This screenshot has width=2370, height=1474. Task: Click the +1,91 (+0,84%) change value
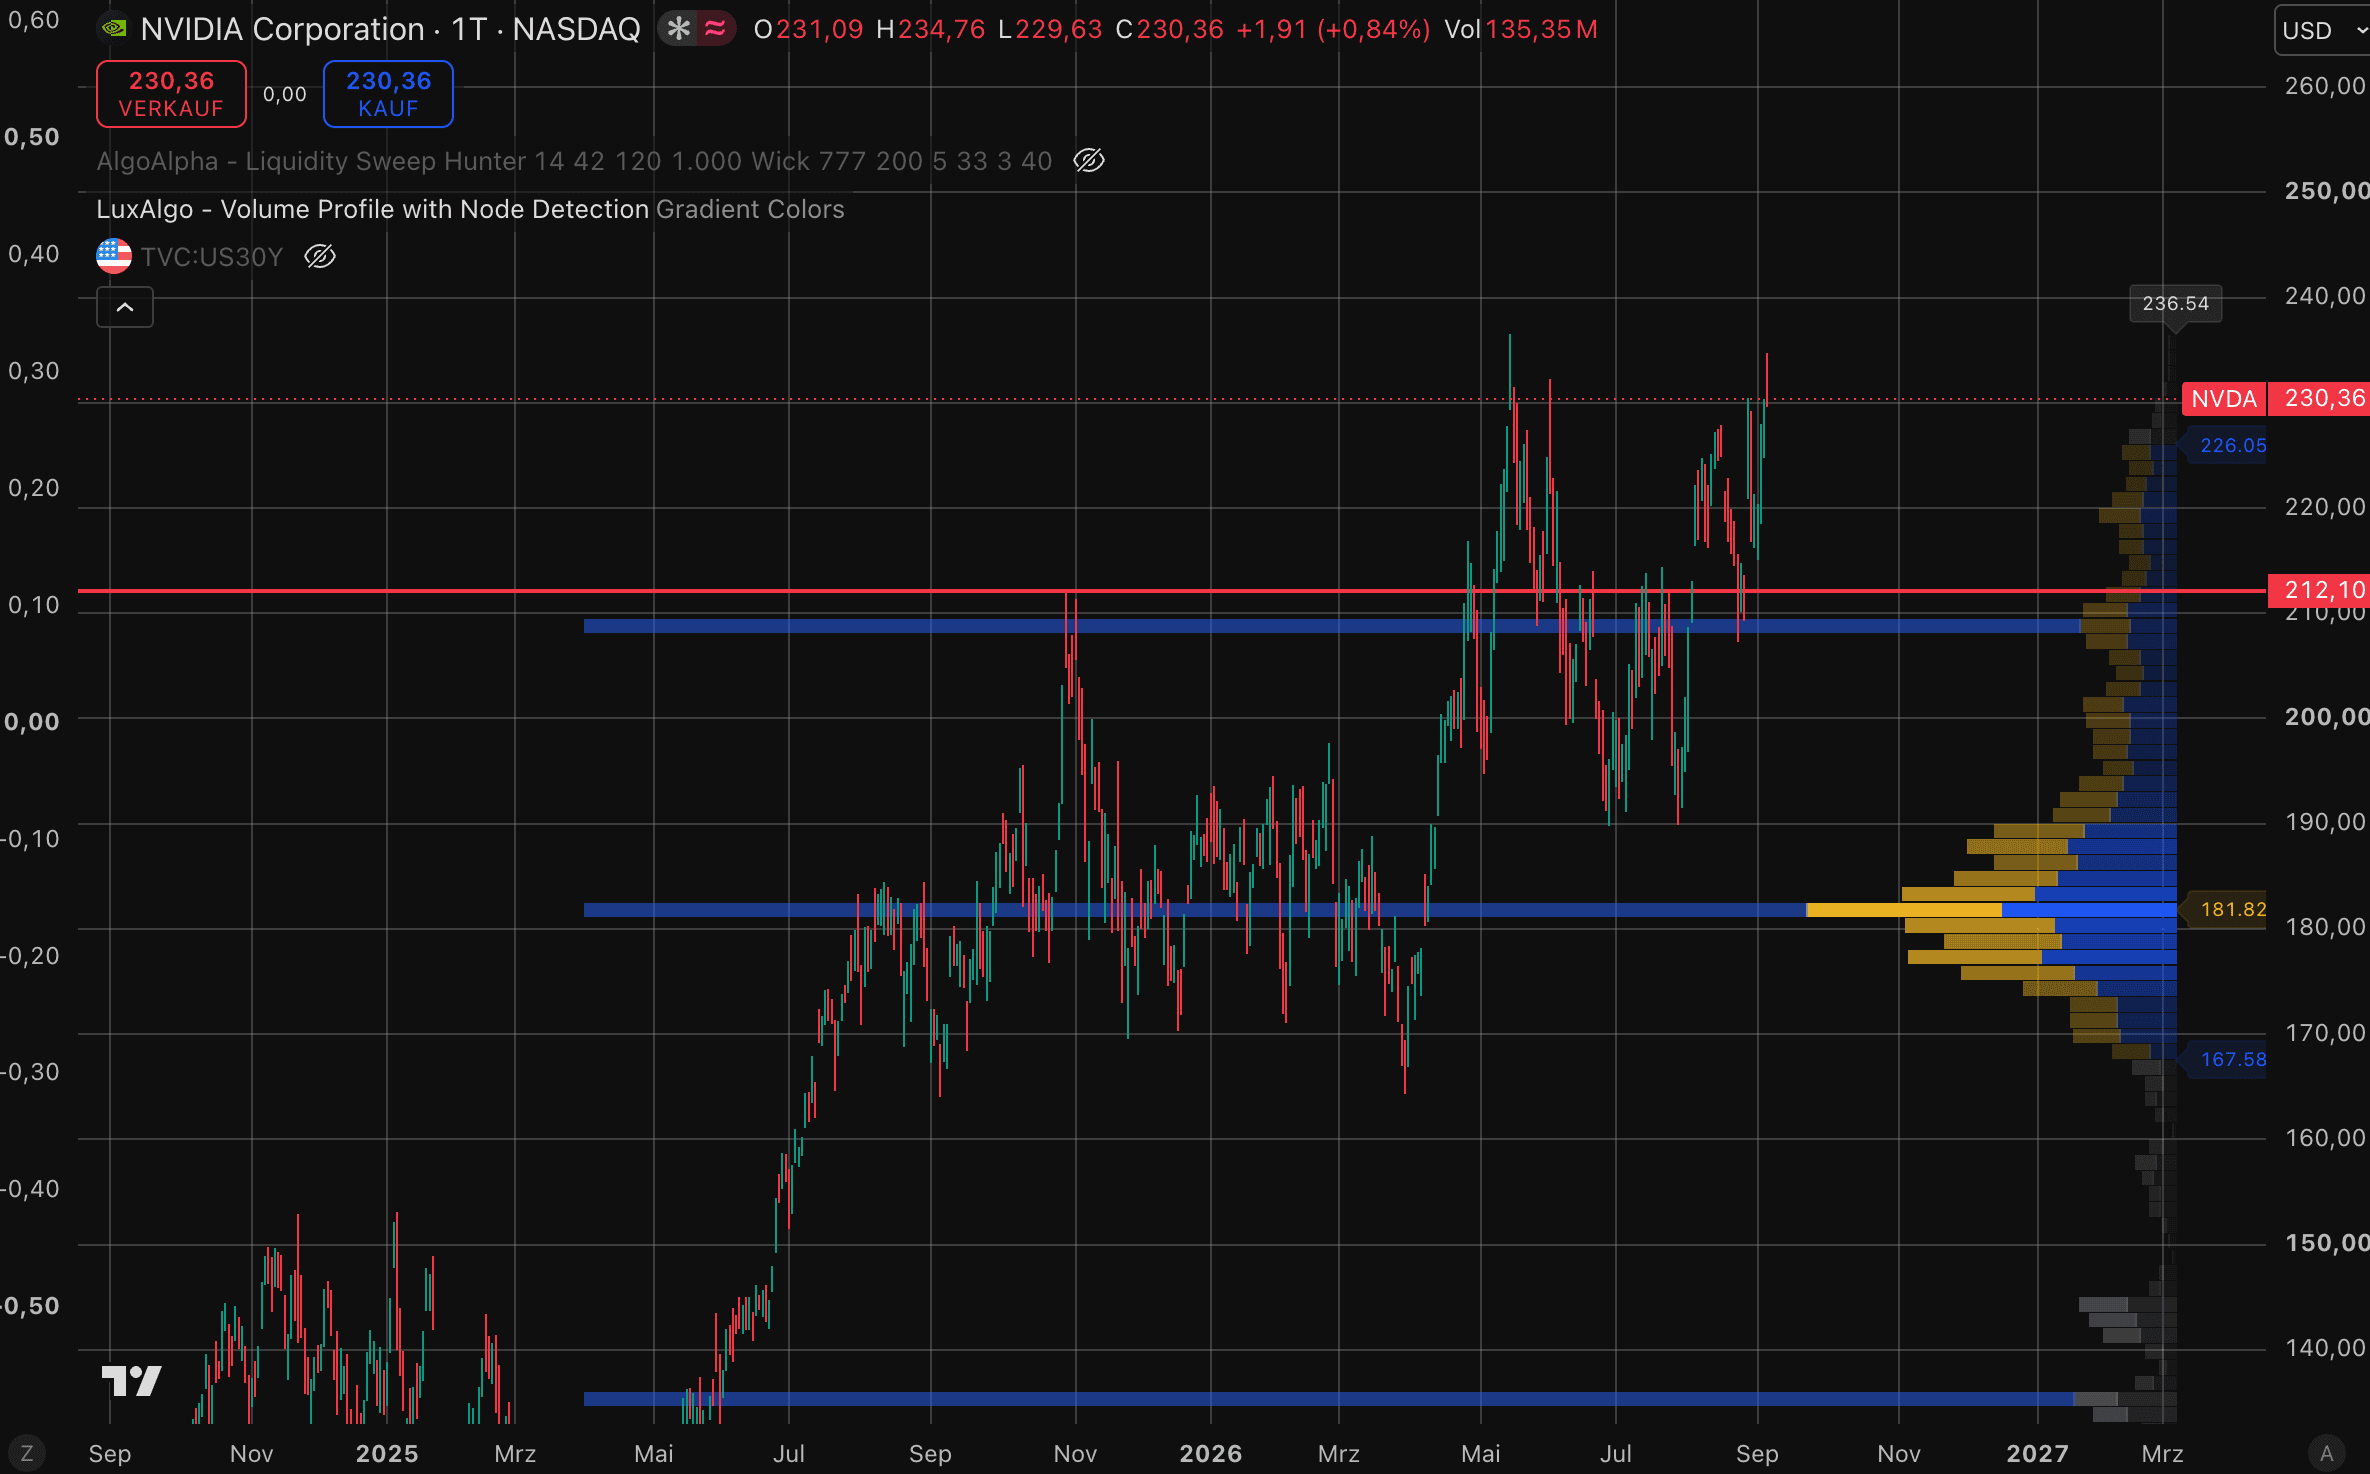coord(1333,29)
